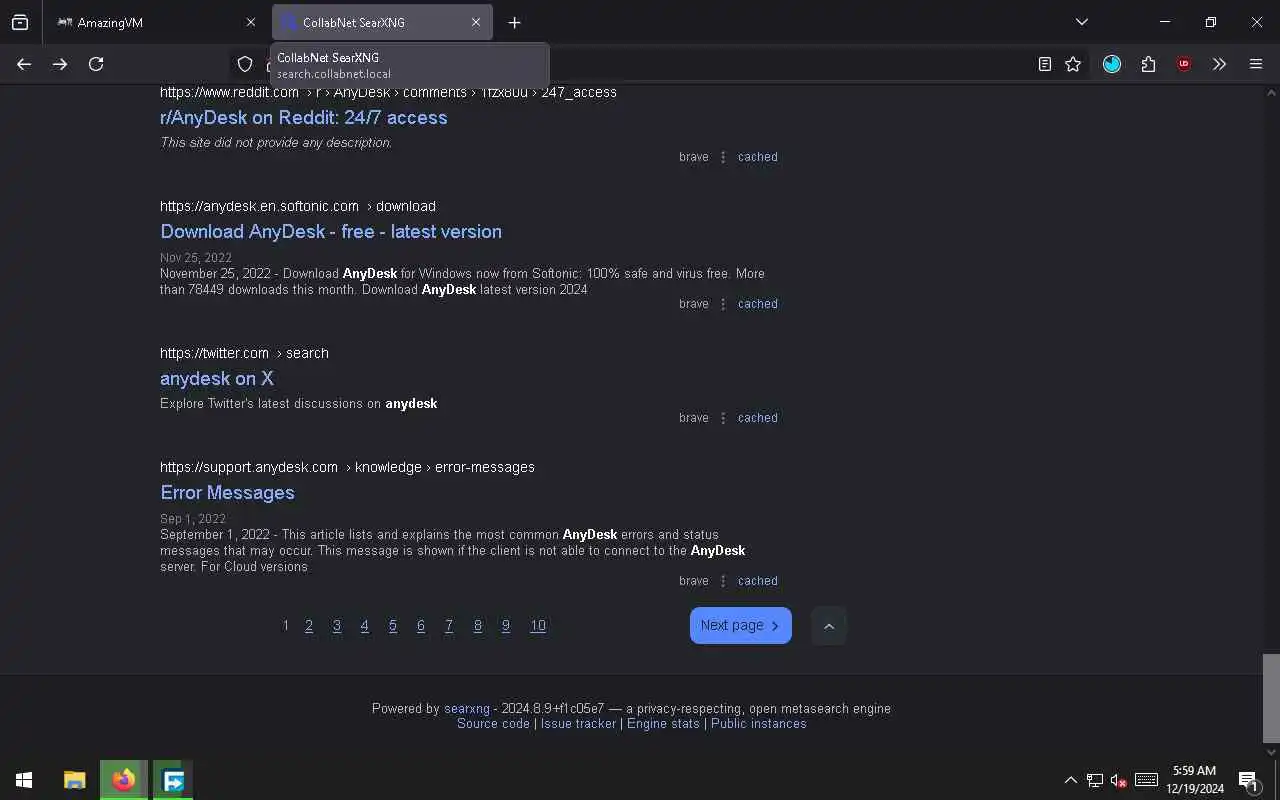
Task: Go to results page 4
Action: pos(365,626)
